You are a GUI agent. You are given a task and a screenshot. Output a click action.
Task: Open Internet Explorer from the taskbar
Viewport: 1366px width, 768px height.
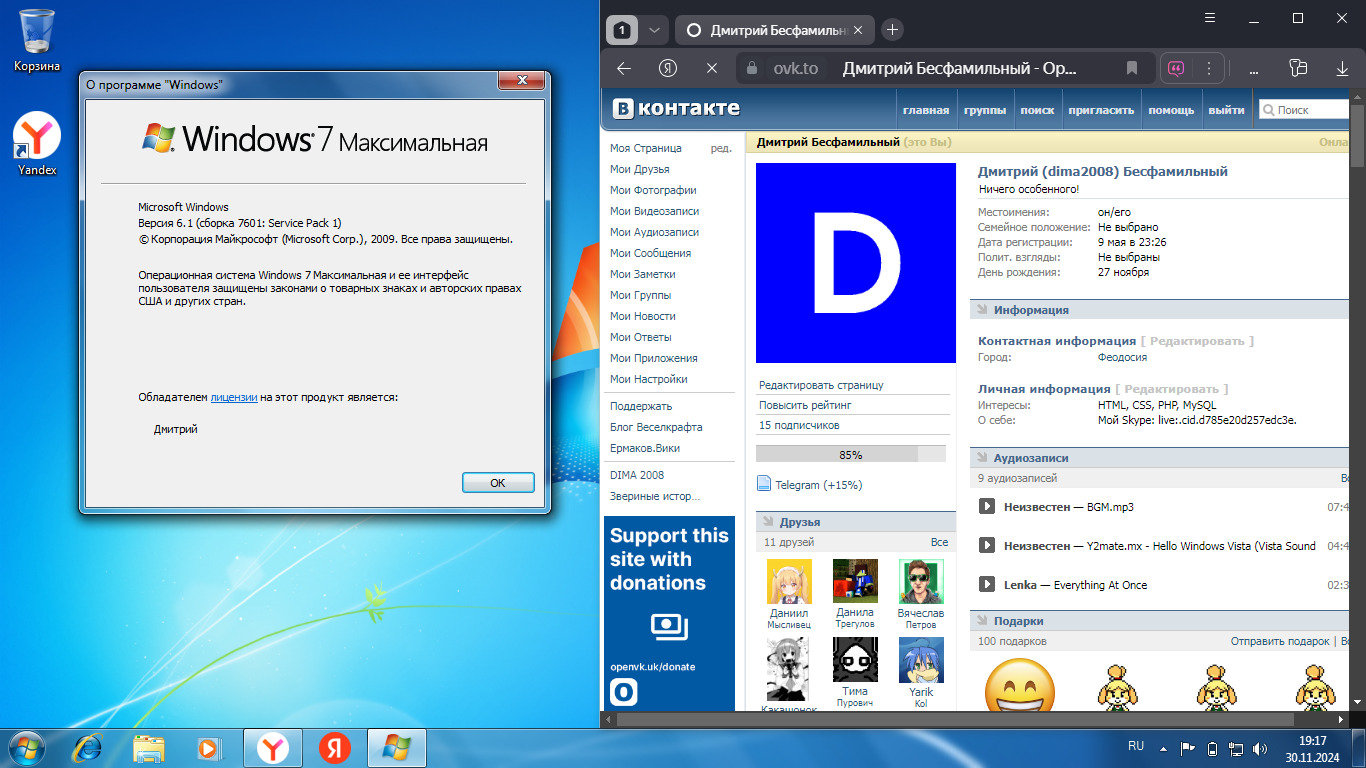tap(87, 747)
